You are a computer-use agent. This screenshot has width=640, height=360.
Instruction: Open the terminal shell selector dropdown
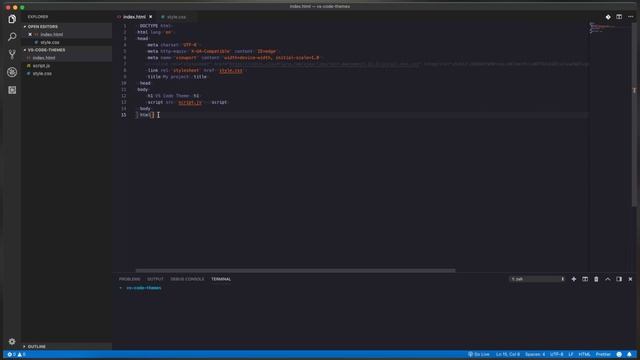point(537,279)
